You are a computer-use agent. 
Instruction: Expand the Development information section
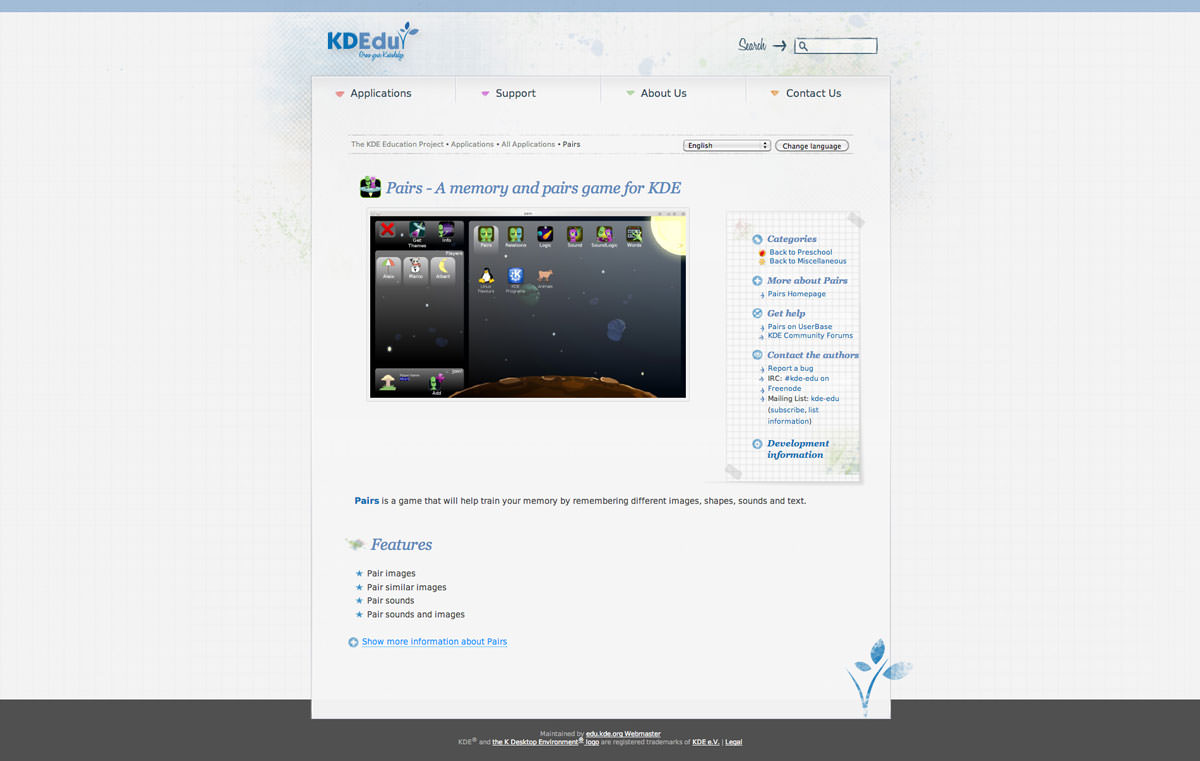pos(798,449)
